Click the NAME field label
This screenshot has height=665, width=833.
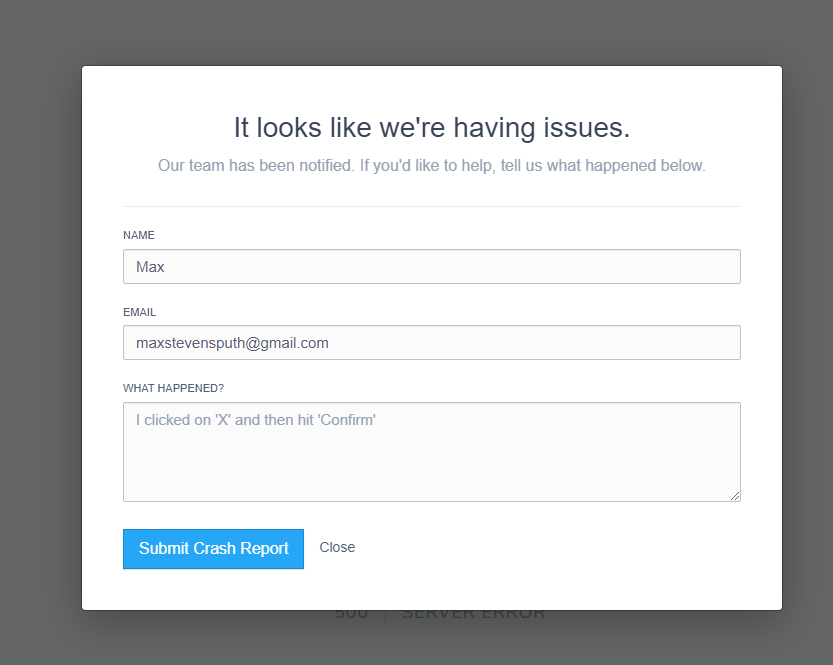139,236
